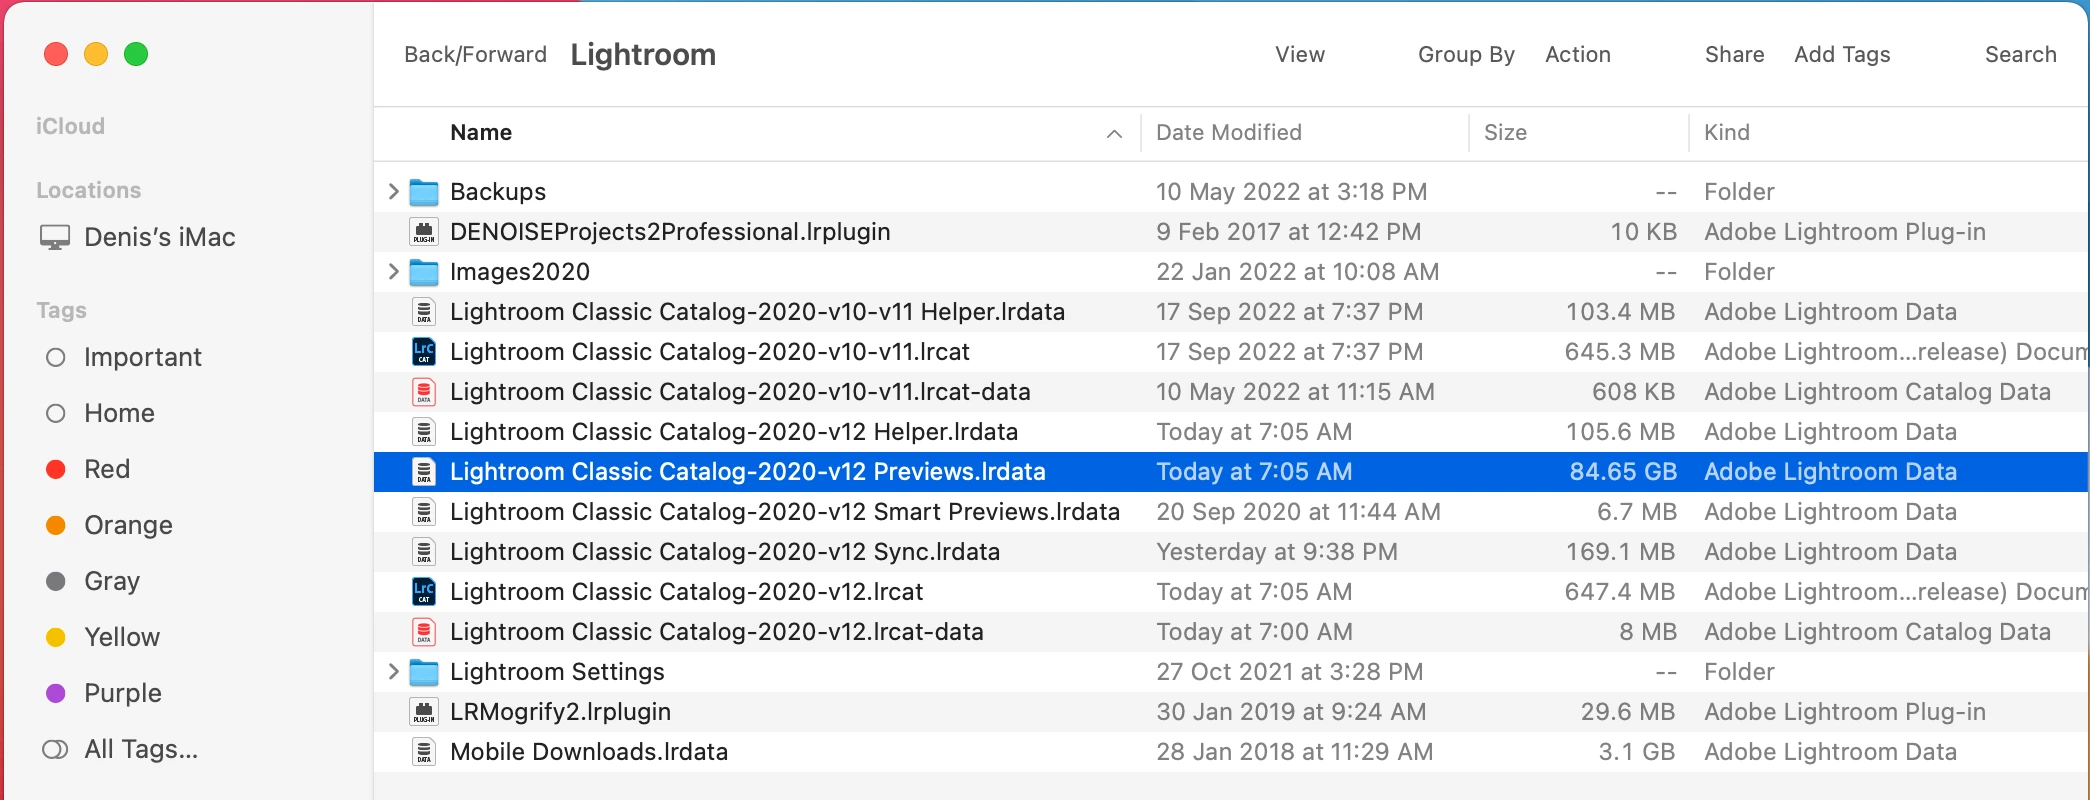The width and height of the screenshot is (2090, 800).
Task: Click the 84.65 GB size value
Action: [1623, 472]
